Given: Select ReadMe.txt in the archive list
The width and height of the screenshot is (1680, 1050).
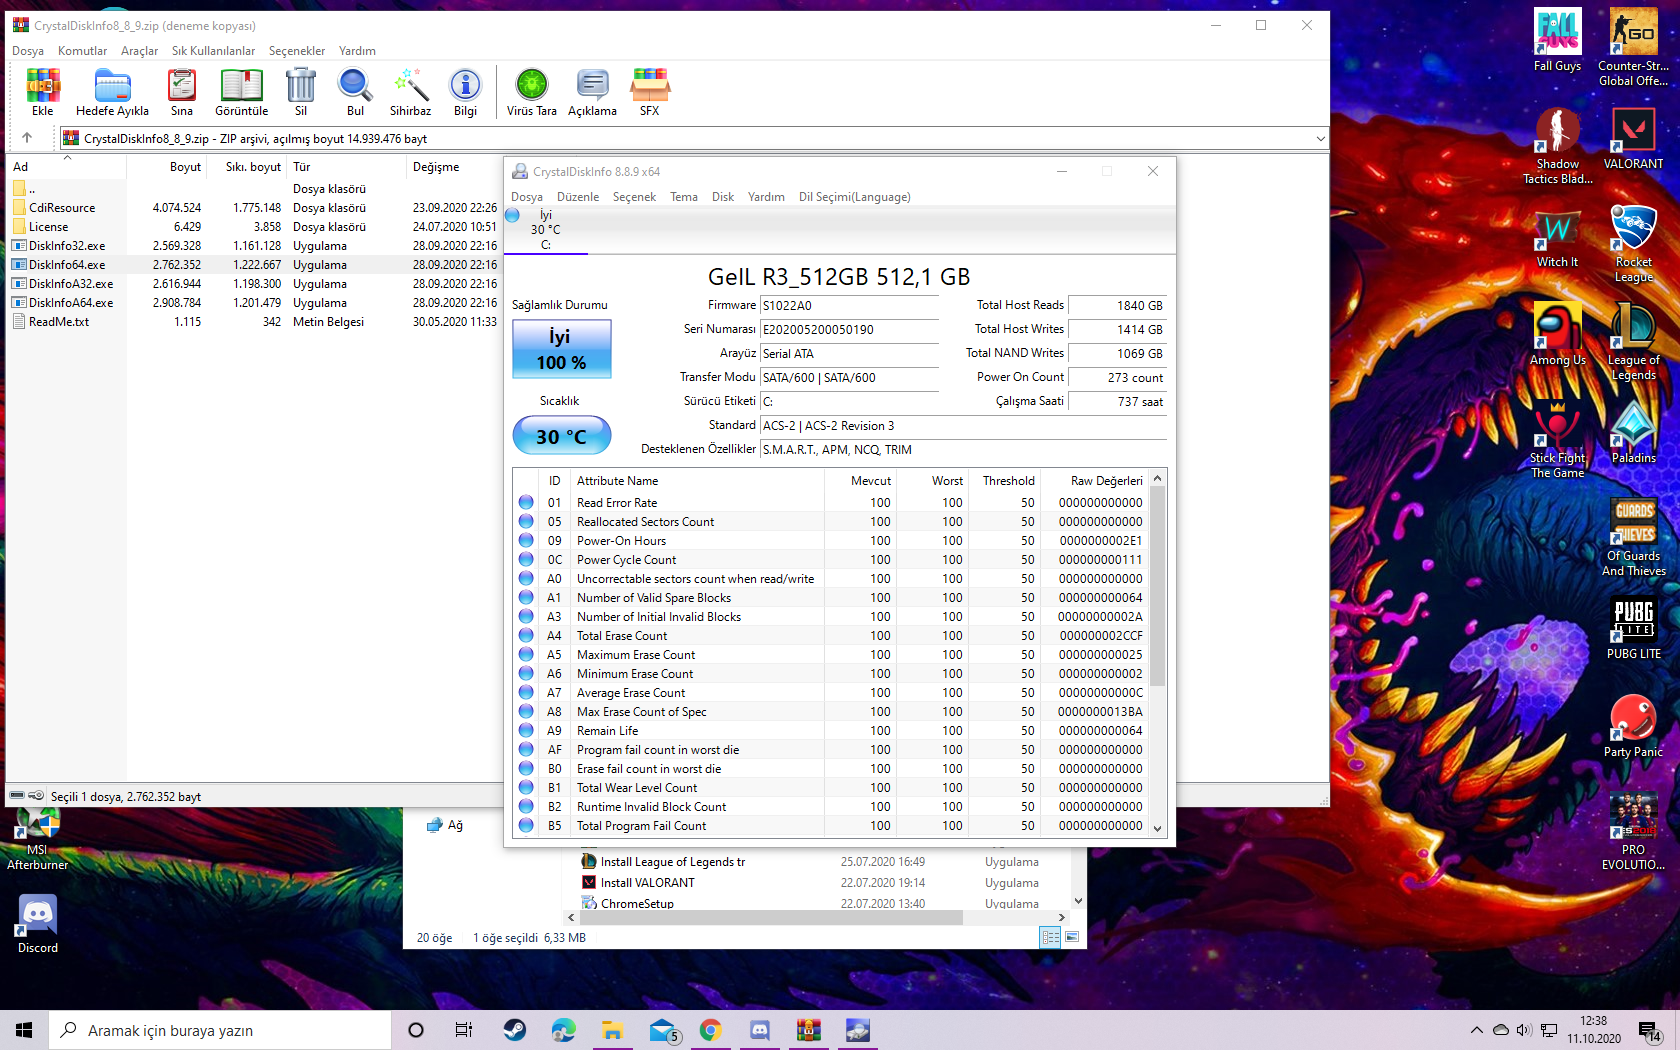Looking at the screenshot, I should (59, 322).
